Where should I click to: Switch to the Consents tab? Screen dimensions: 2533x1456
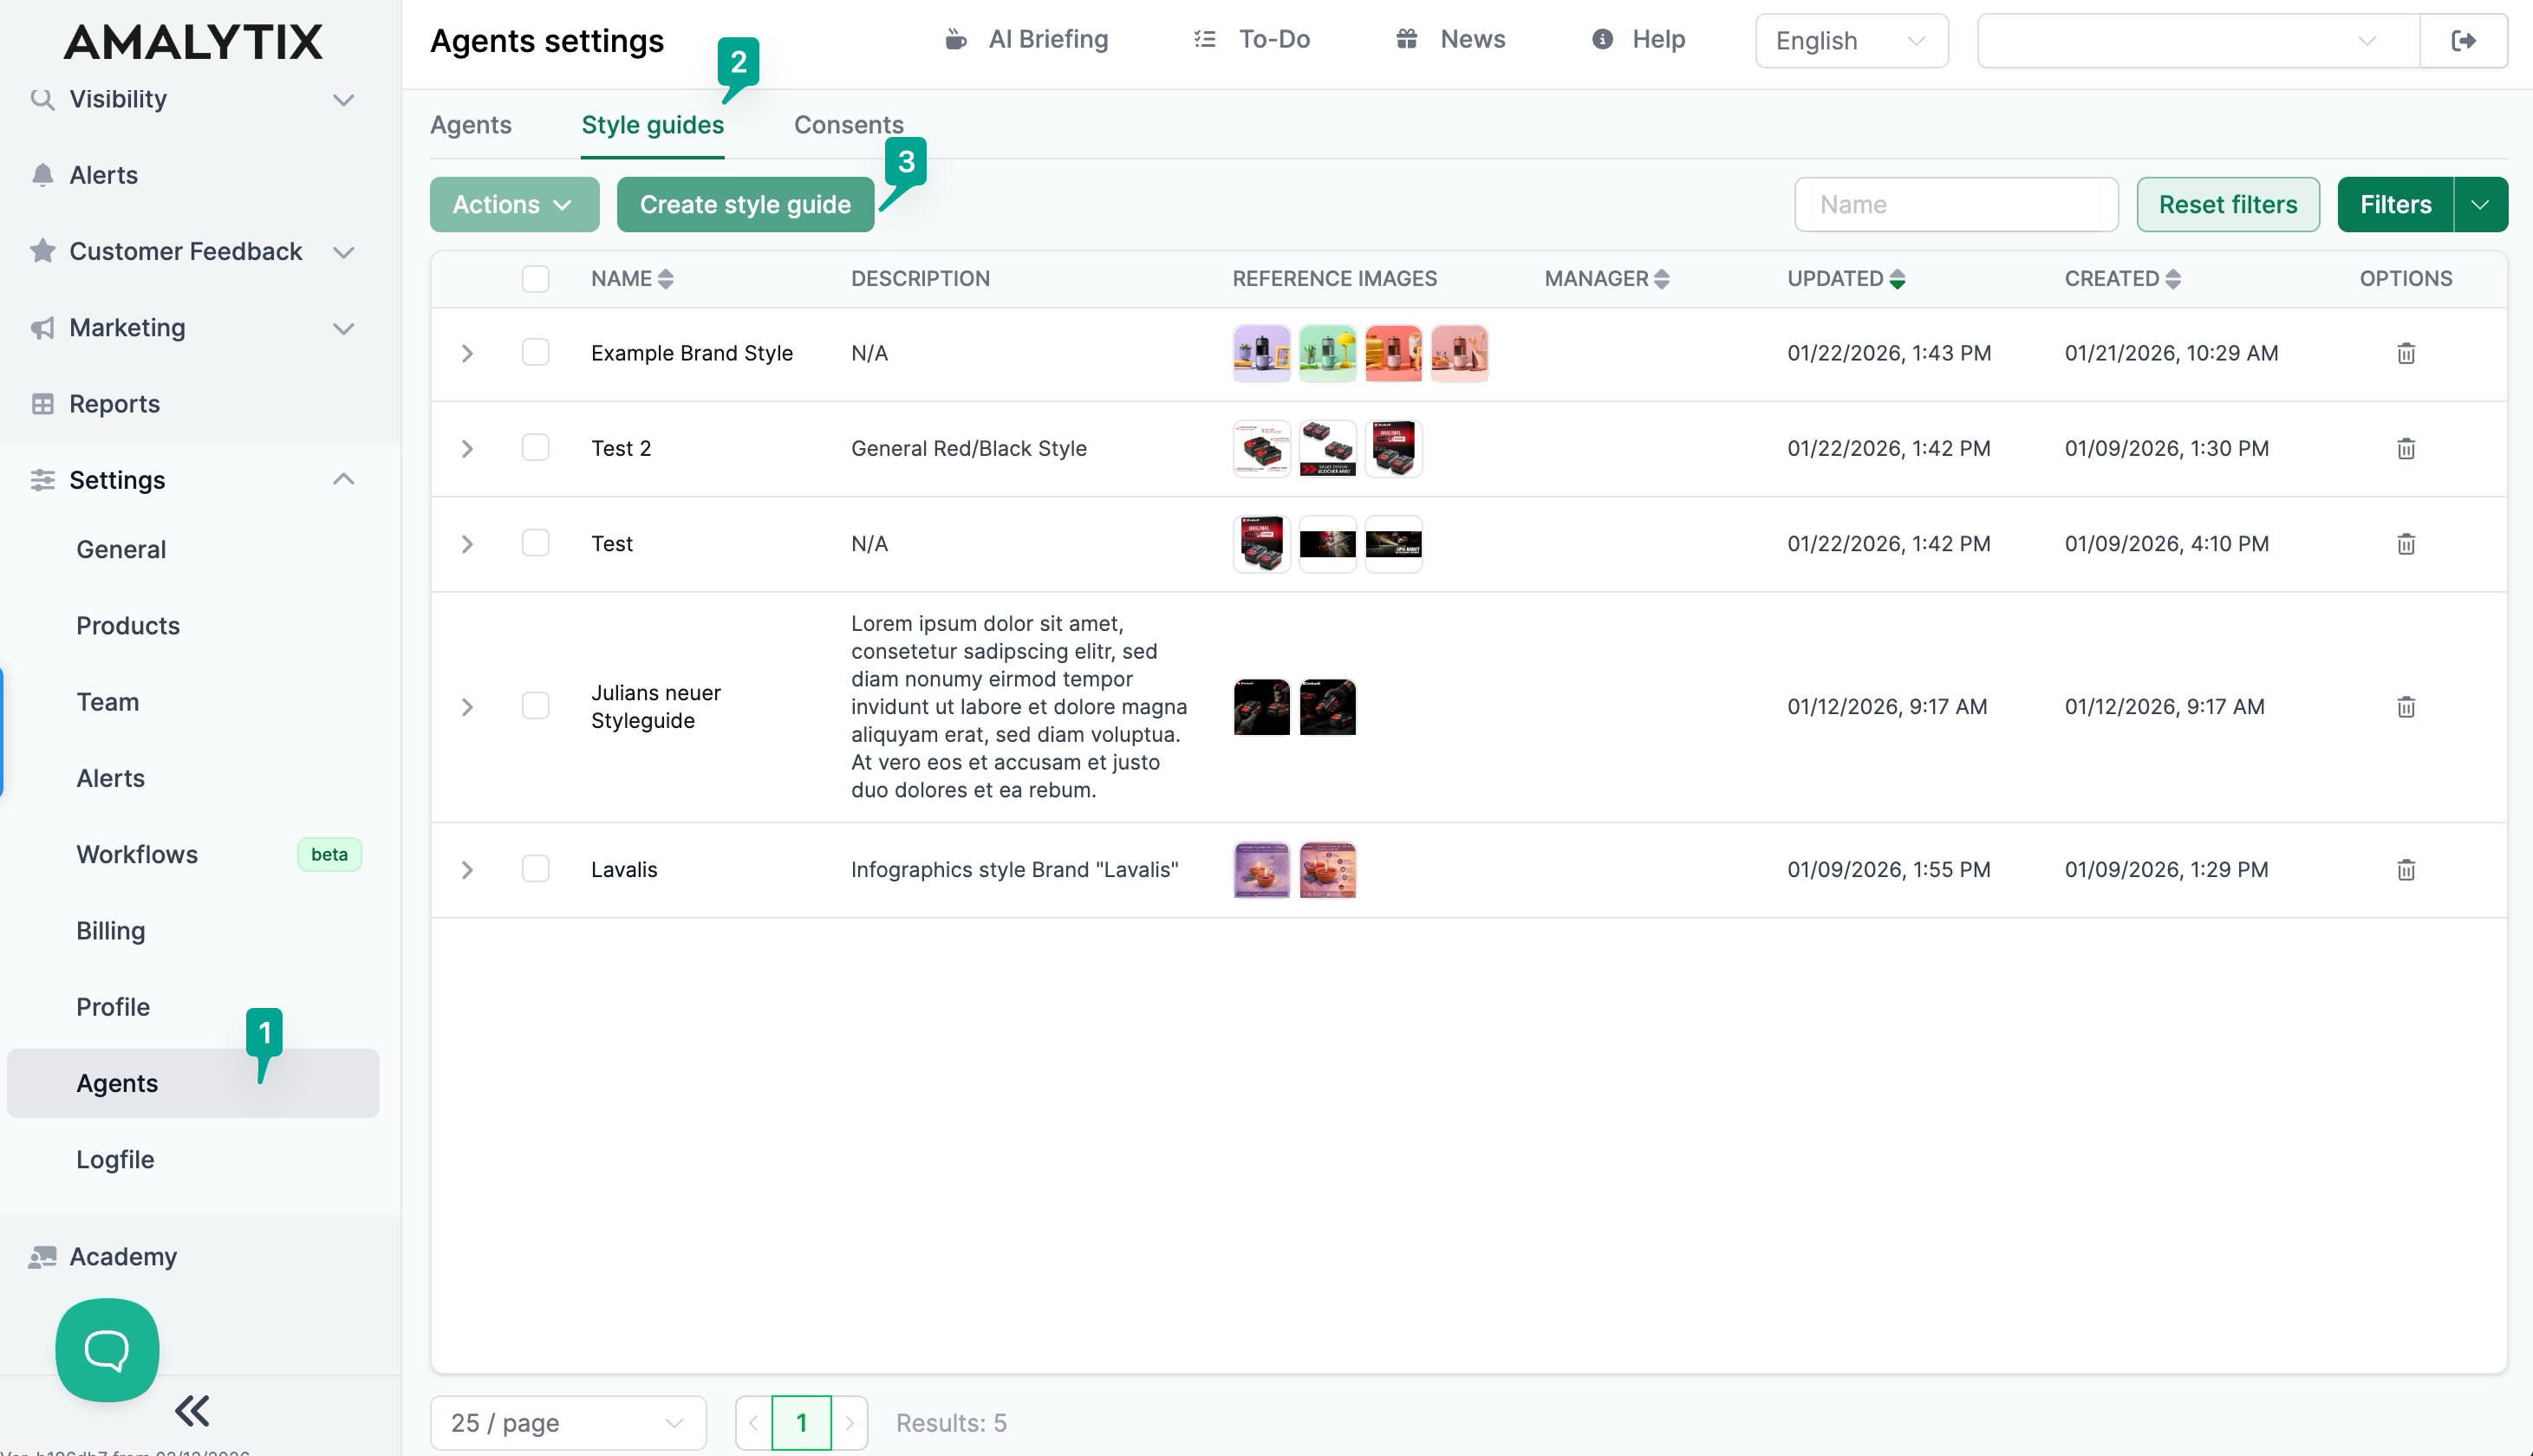[x=848, y=125]
